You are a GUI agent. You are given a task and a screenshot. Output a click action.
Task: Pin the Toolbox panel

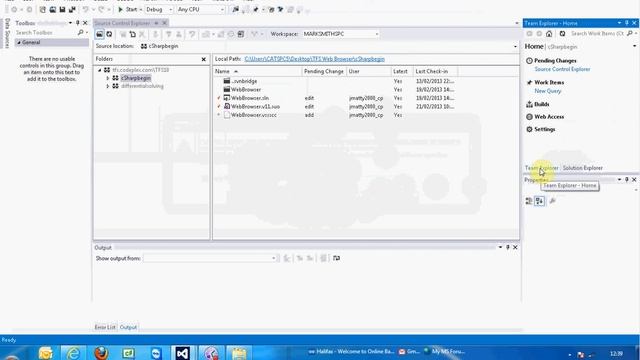78,23
